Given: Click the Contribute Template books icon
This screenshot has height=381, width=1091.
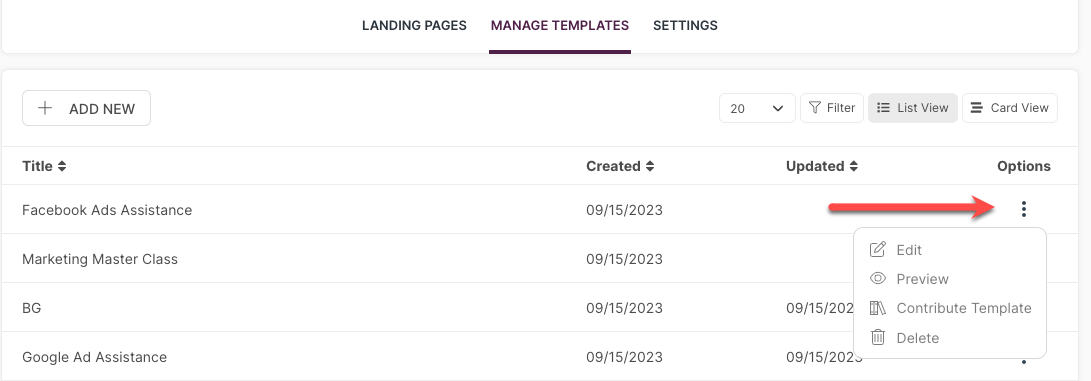Looking at the screenshot, I should (x=878, y=308).
